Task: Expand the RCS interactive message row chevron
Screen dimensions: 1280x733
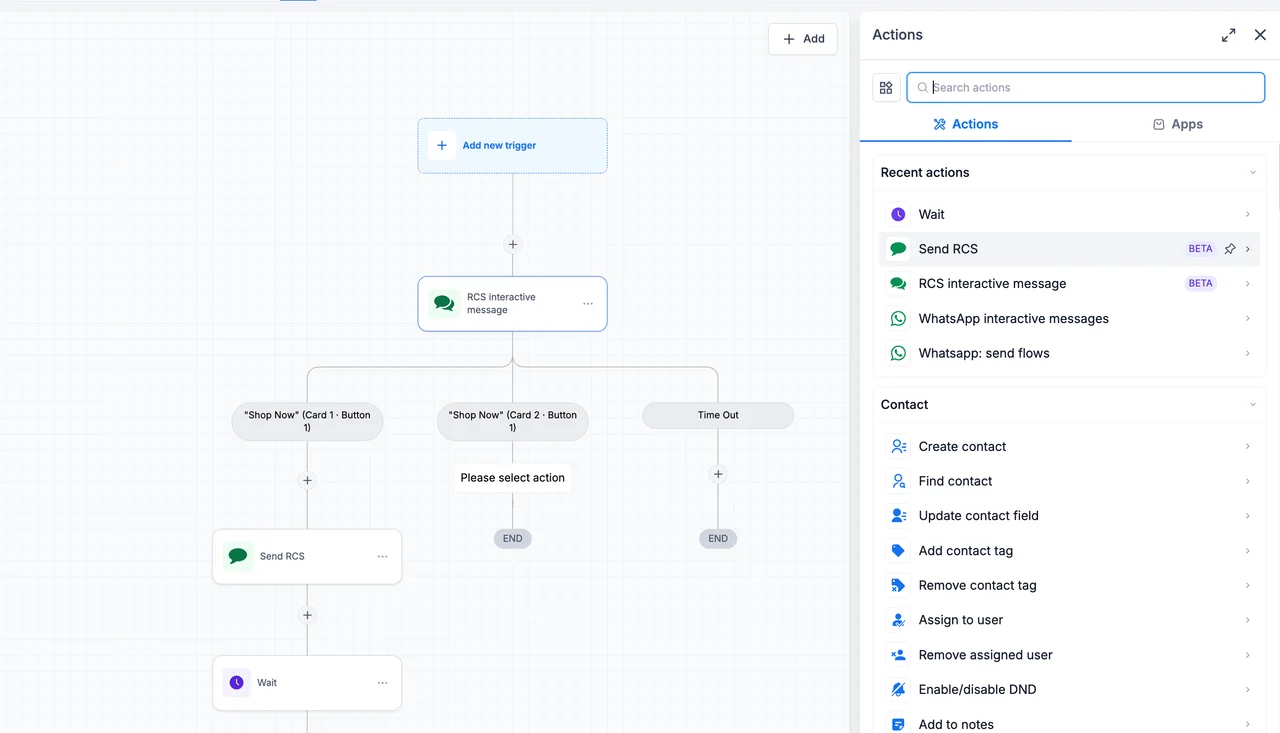Action: 1248,284
